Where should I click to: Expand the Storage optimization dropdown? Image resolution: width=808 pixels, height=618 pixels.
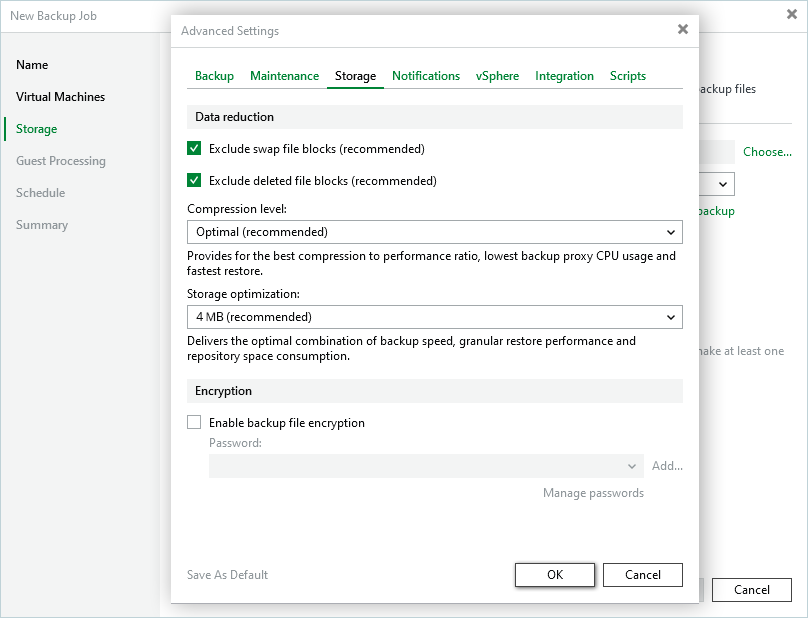pos(434,317)
